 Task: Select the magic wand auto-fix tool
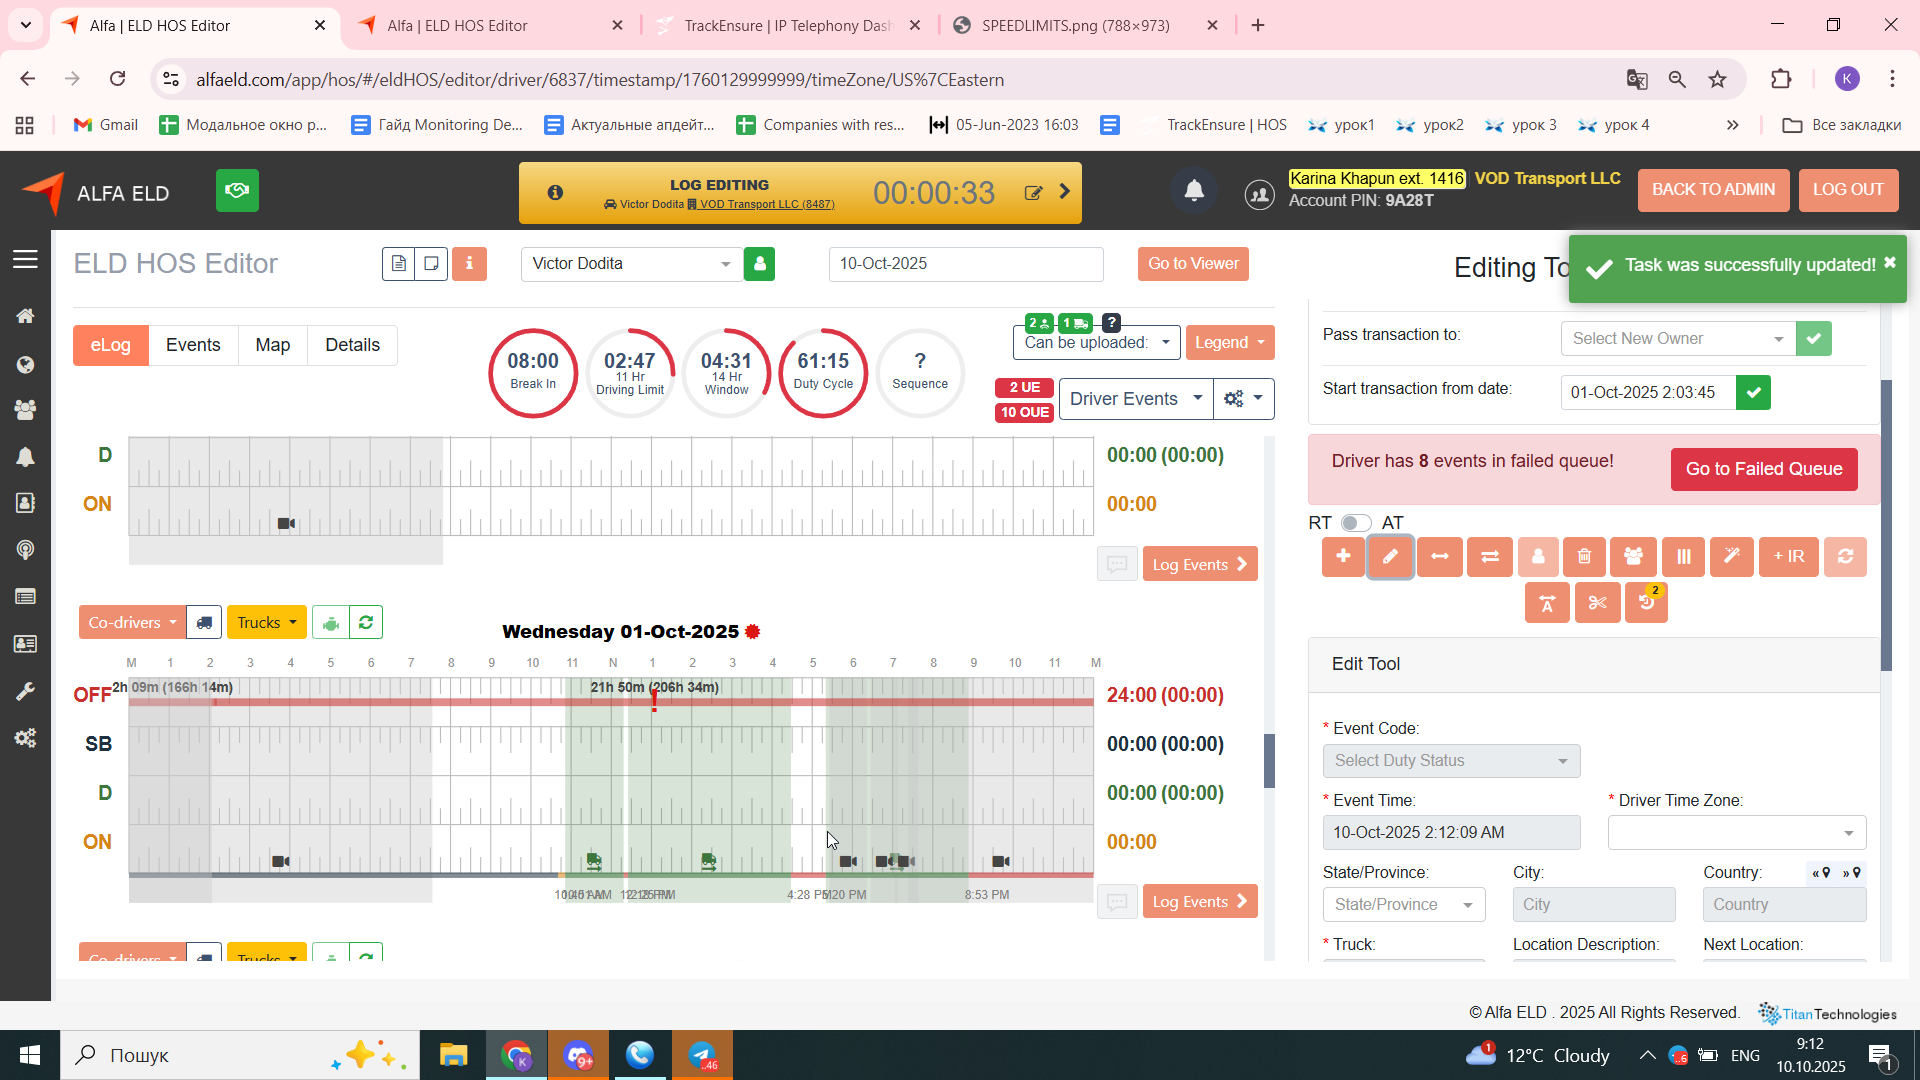pyautogui.click(x=1731, y=557)
